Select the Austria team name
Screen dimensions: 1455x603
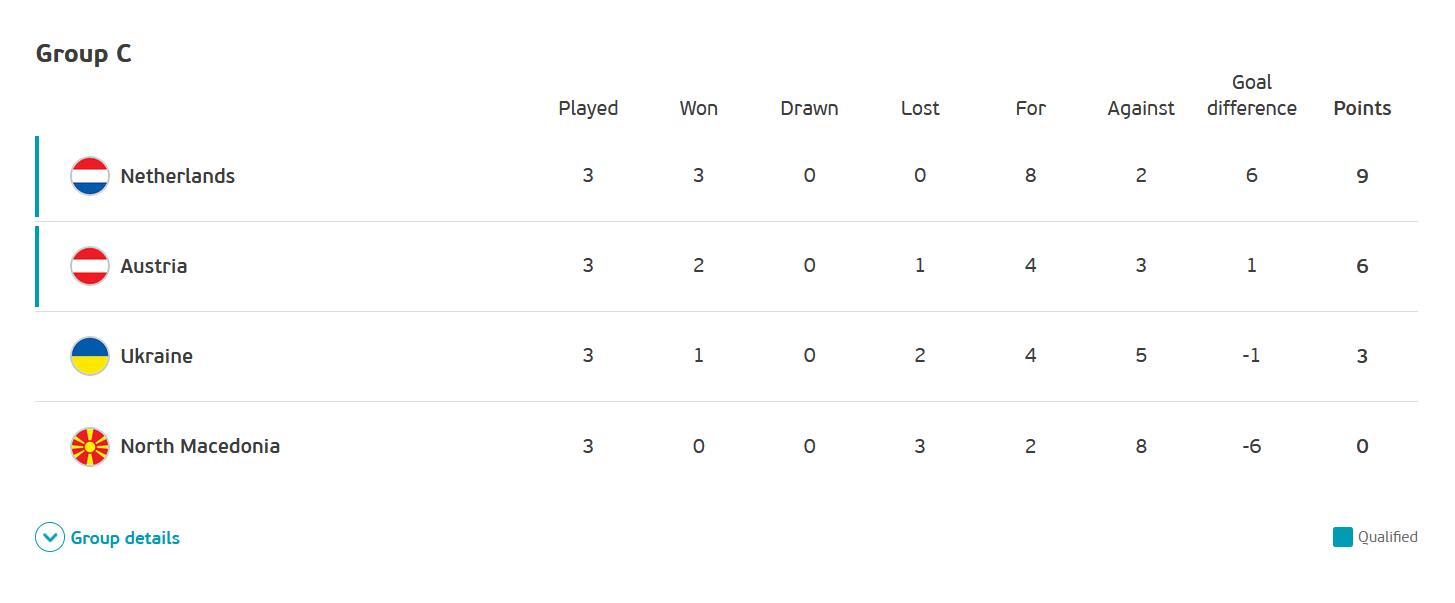coord(154,266)
